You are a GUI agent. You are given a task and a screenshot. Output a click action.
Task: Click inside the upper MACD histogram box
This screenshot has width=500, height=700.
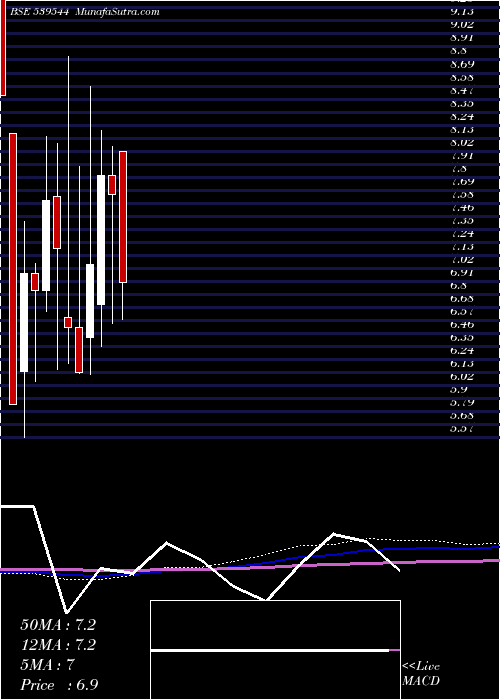(x=275, y=625)
